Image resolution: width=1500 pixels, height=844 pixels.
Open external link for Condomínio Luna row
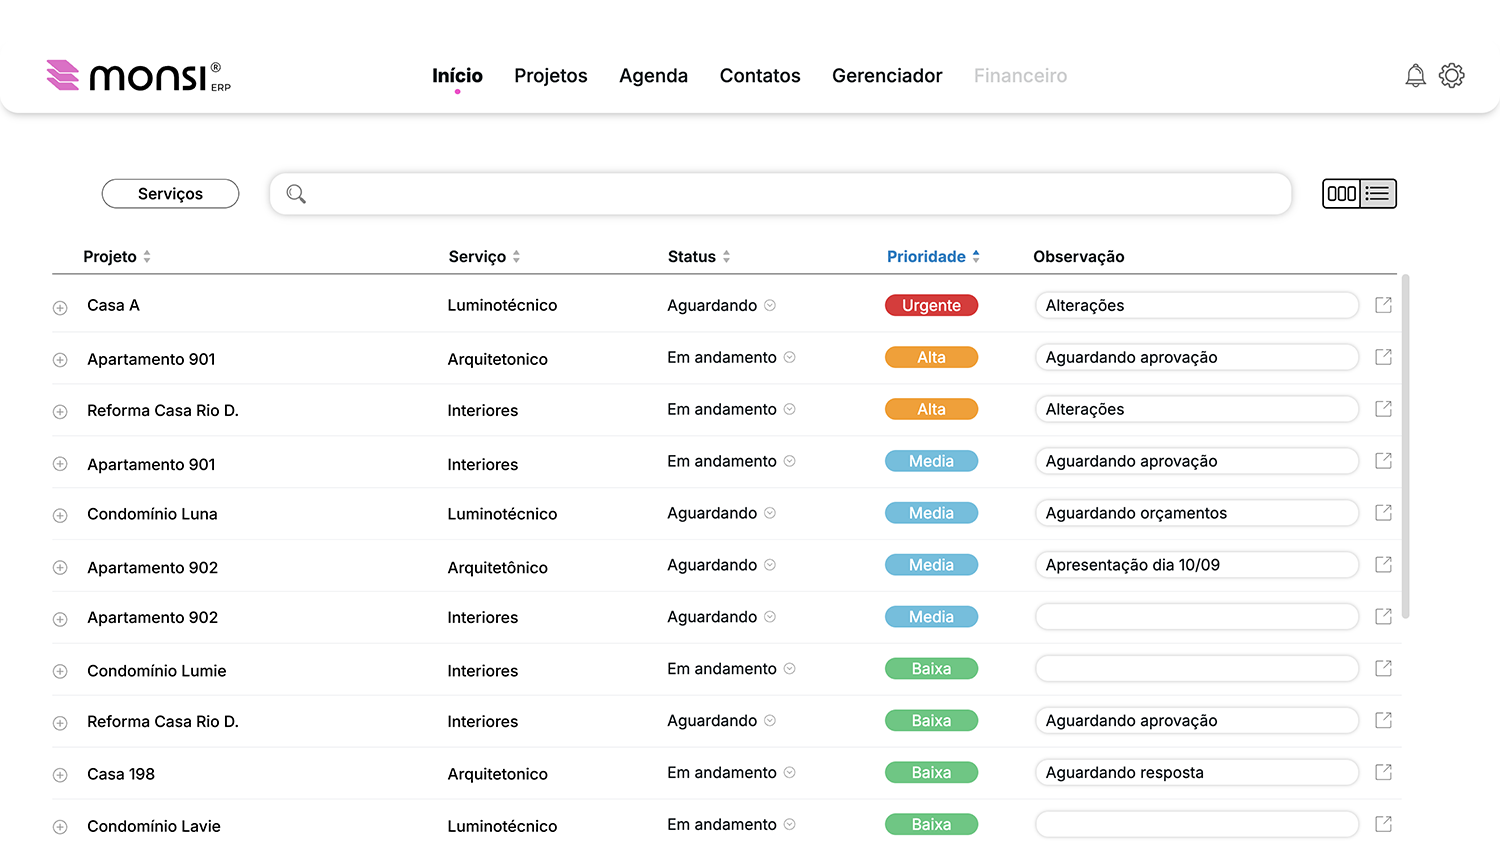[1383, 513]
